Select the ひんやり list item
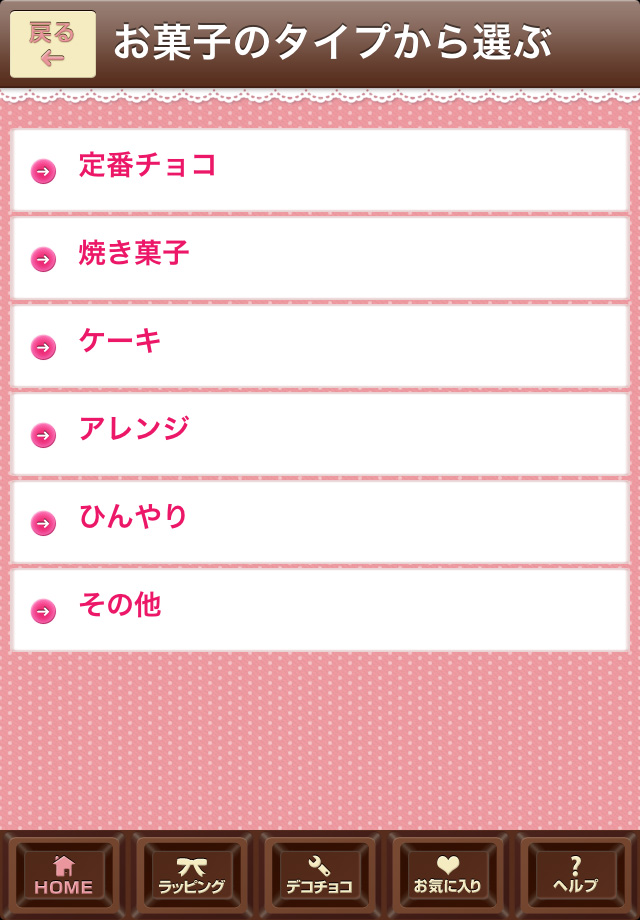 click(x=320, y=521)
